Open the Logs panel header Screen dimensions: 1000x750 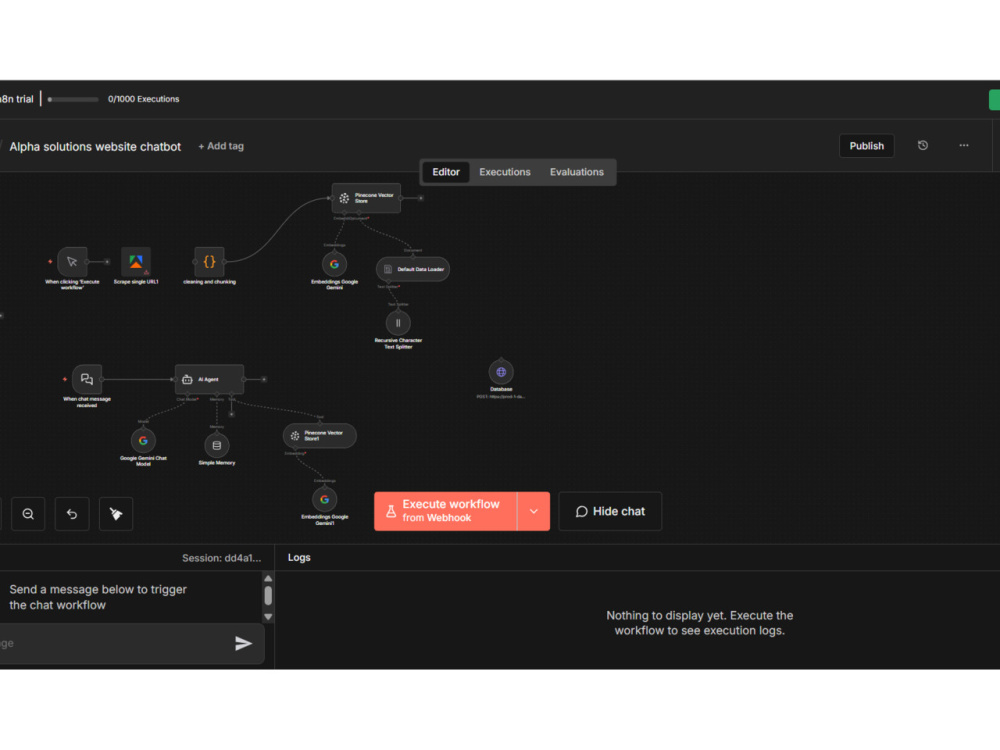[x=299, y=557]
